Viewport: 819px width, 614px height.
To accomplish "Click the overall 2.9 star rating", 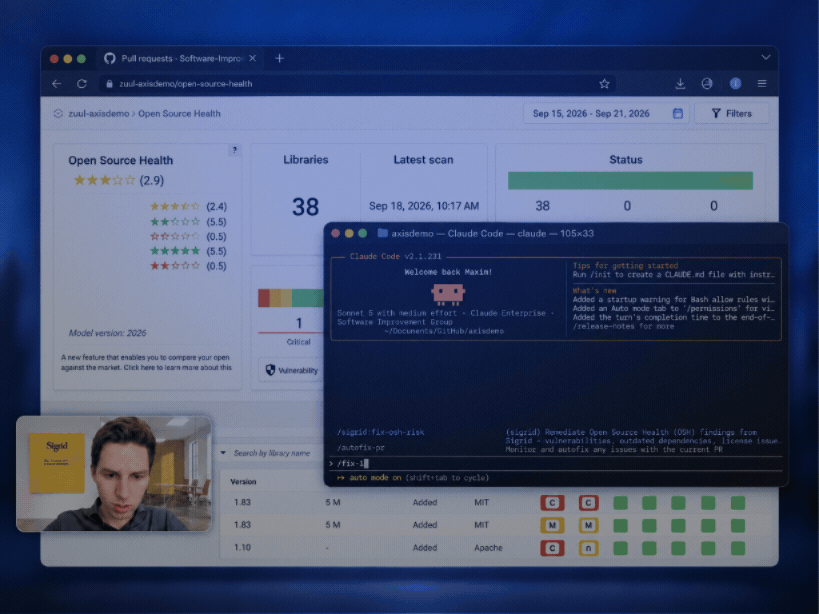I will click(119, 181).
